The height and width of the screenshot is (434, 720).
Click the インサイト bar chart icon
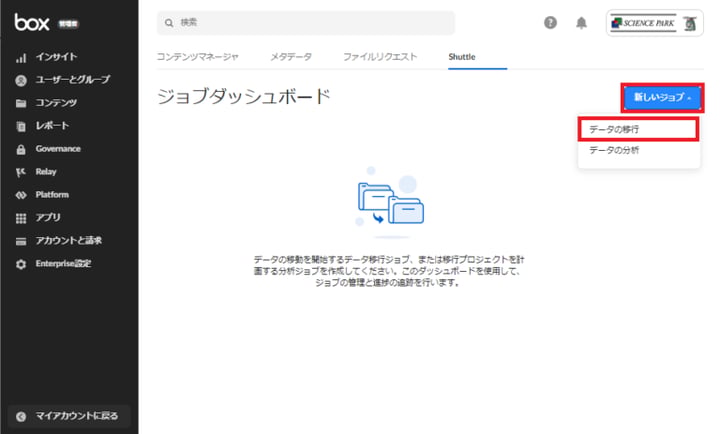(20, 57)
